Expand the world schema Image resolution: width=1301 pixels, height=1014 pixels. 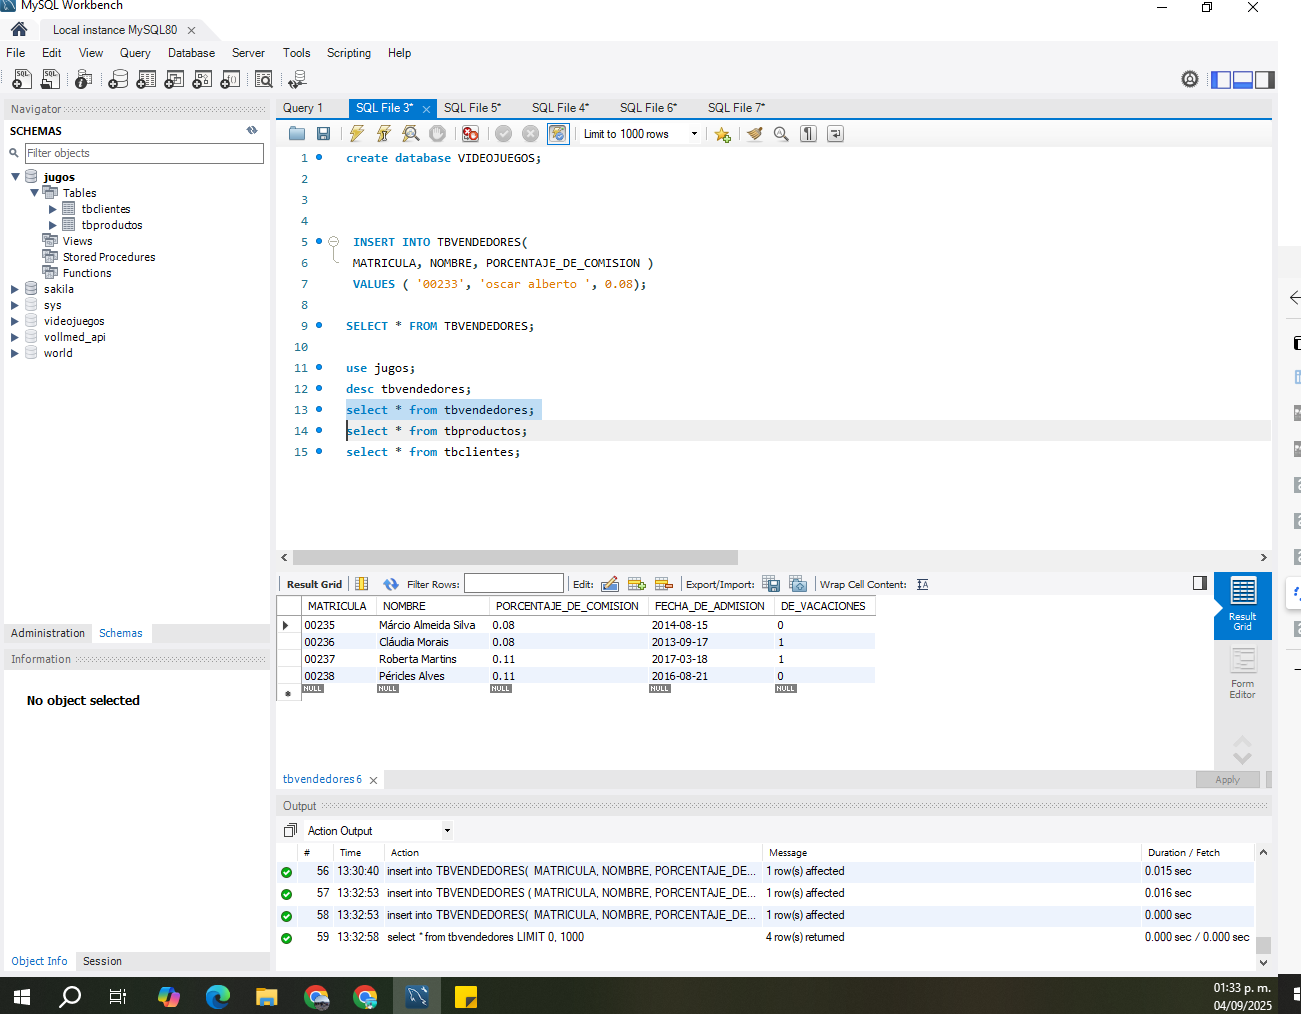pos(15,353)
